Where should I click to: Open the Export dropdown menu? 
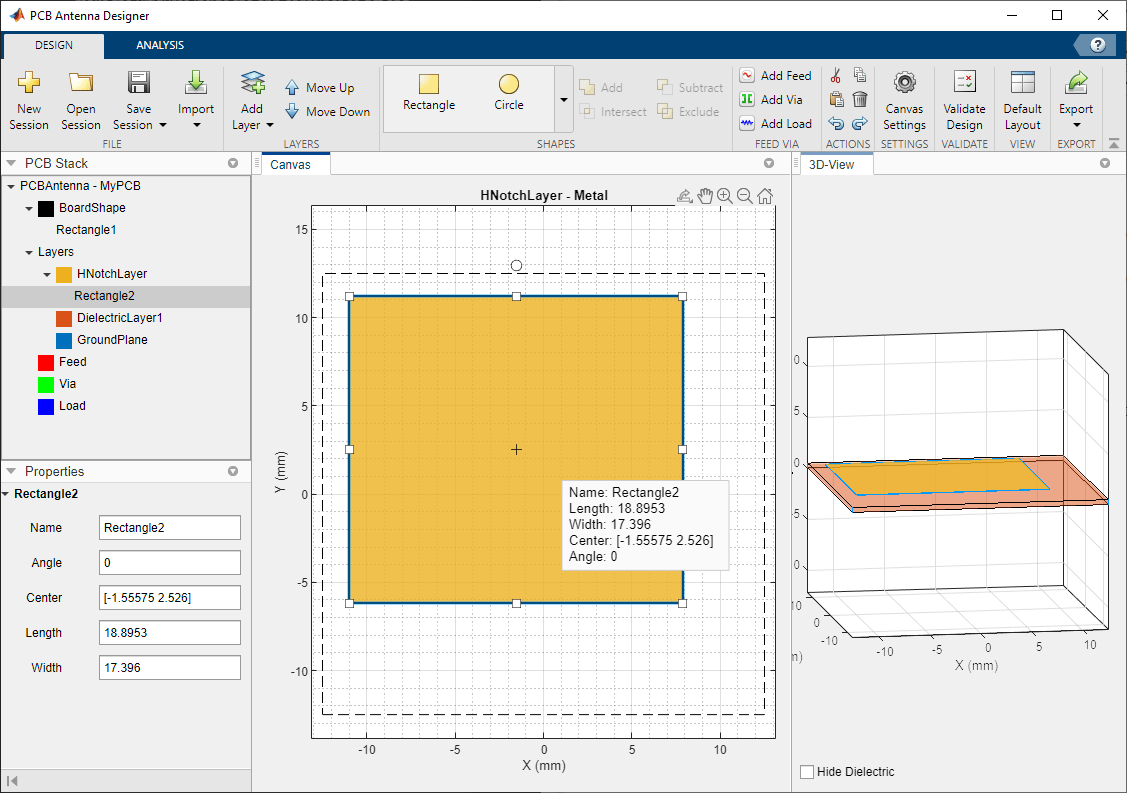coord(1076,125)
